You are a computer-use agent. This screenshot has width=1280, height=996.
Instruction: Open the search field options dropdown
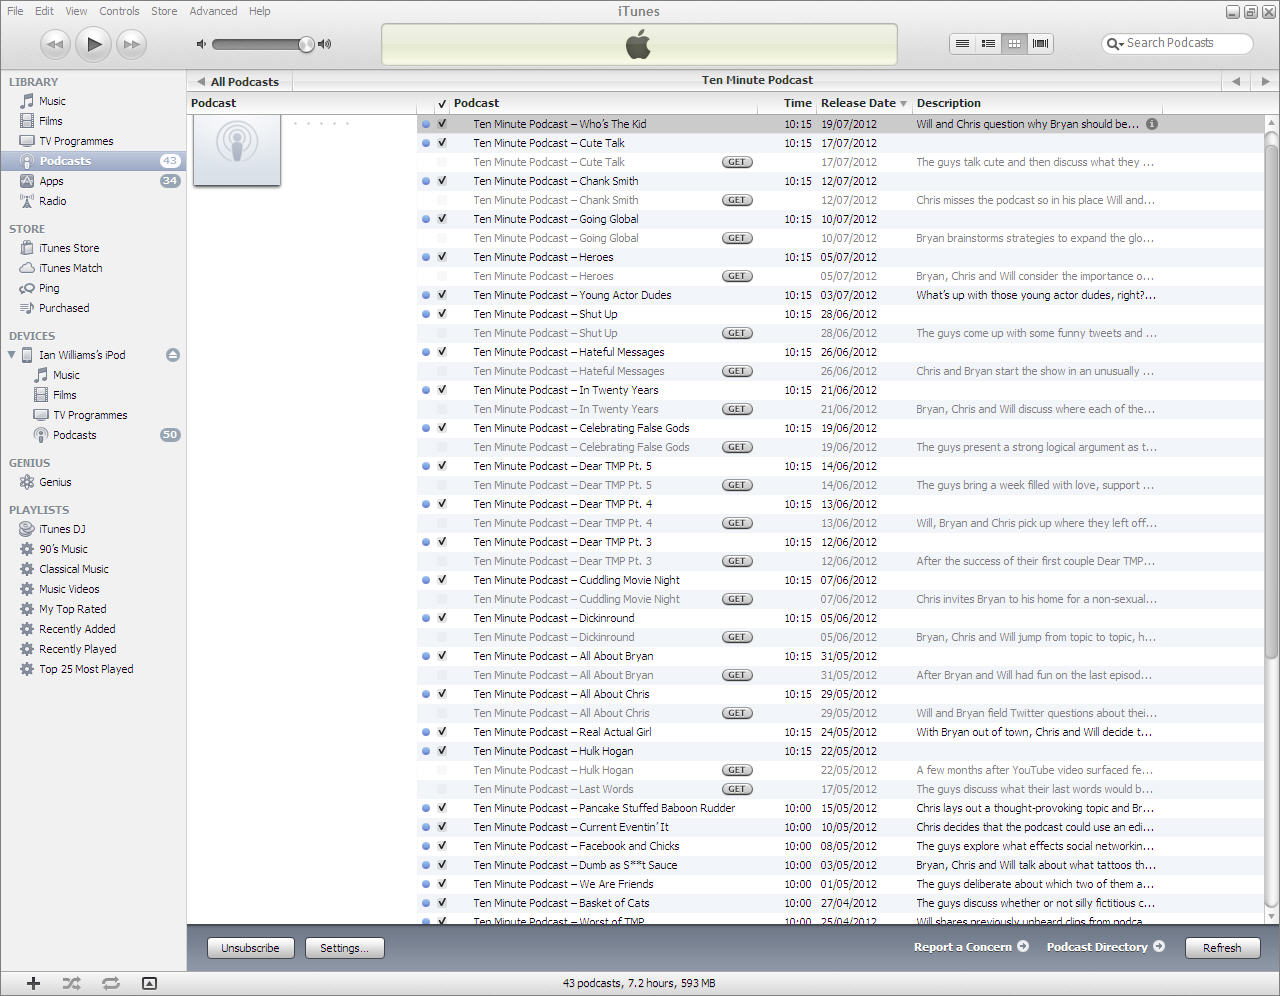point(1114,44)
